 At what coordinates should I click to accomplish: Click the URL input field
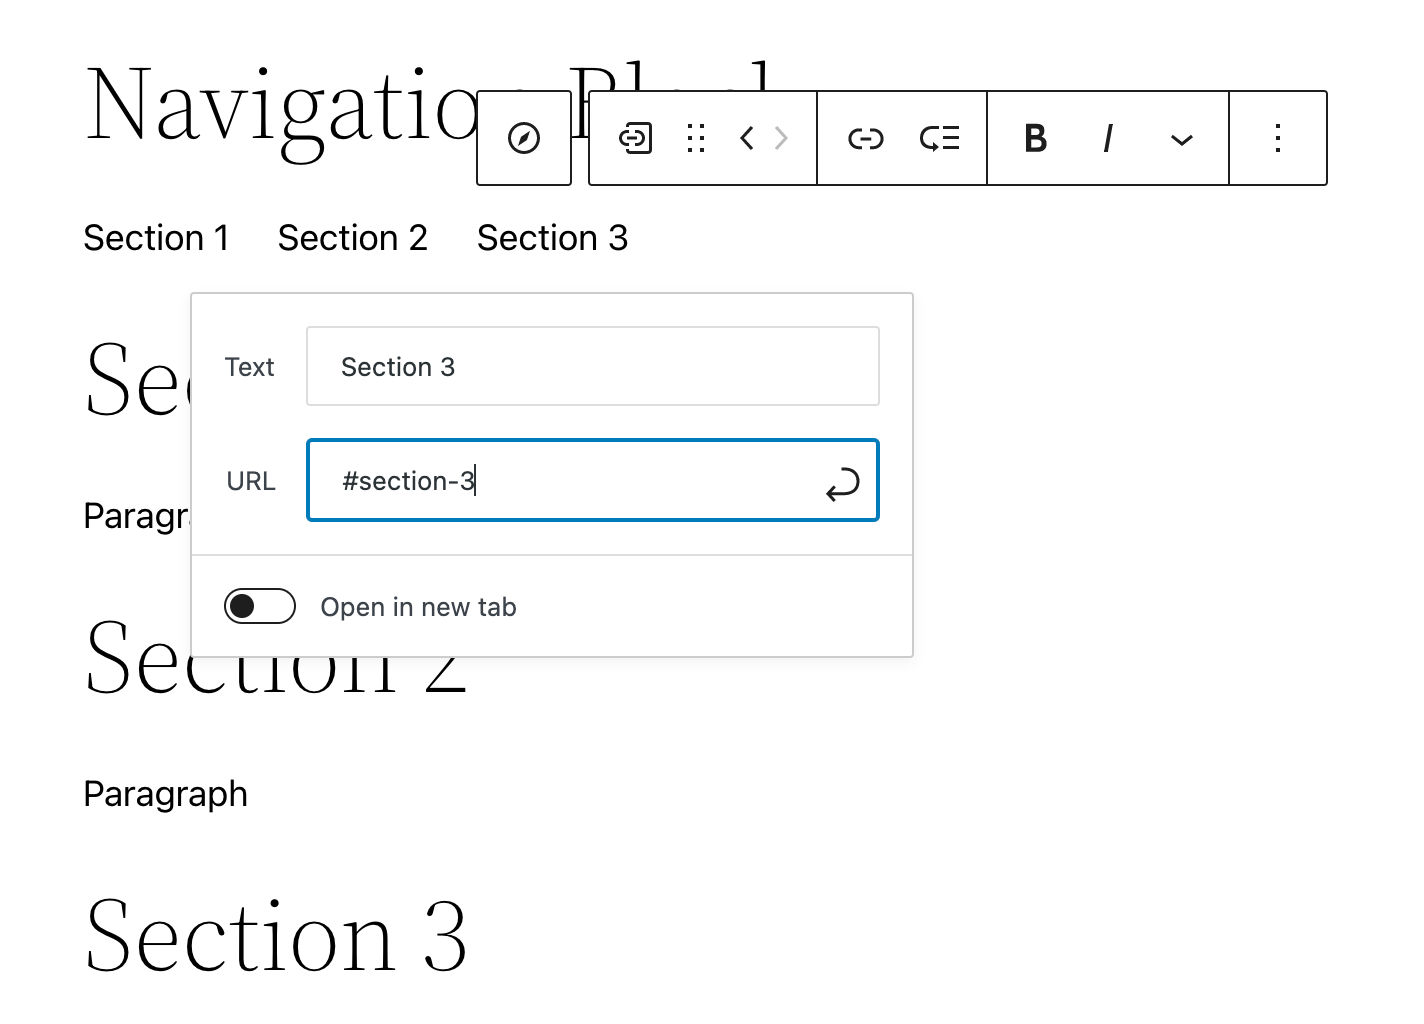tap(570, 481)
